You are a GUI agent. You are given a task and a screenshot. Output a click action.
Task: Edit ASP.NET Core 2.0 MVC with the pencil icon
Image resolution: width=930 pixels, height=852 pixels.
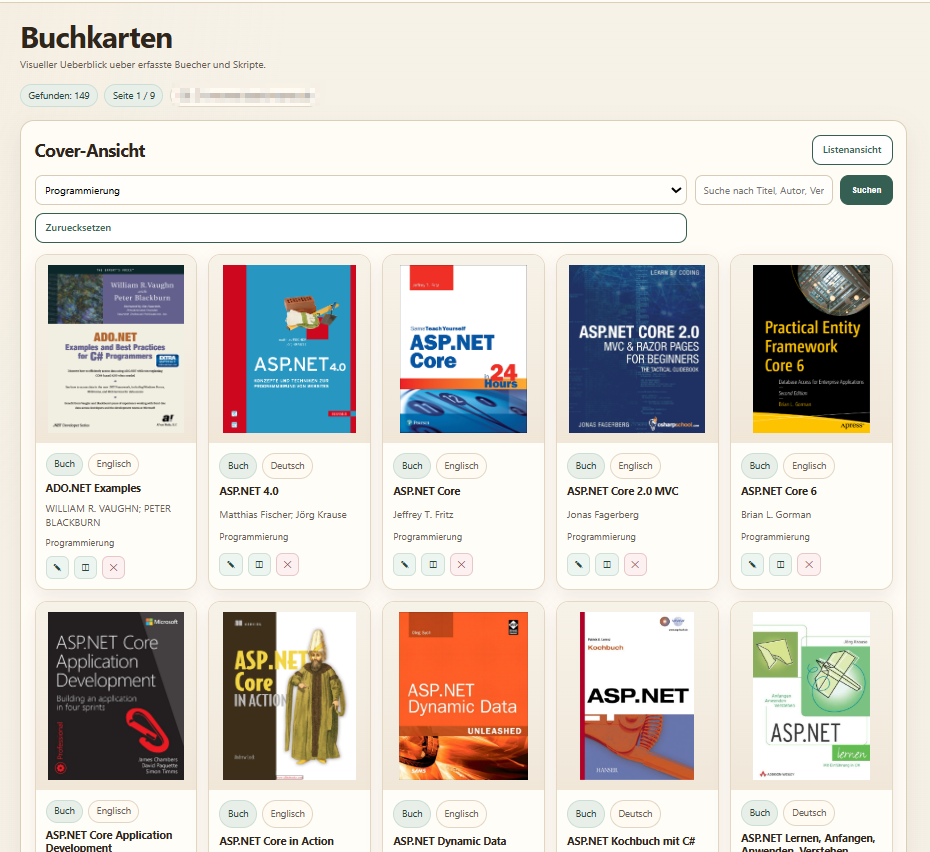pos(578,564)
